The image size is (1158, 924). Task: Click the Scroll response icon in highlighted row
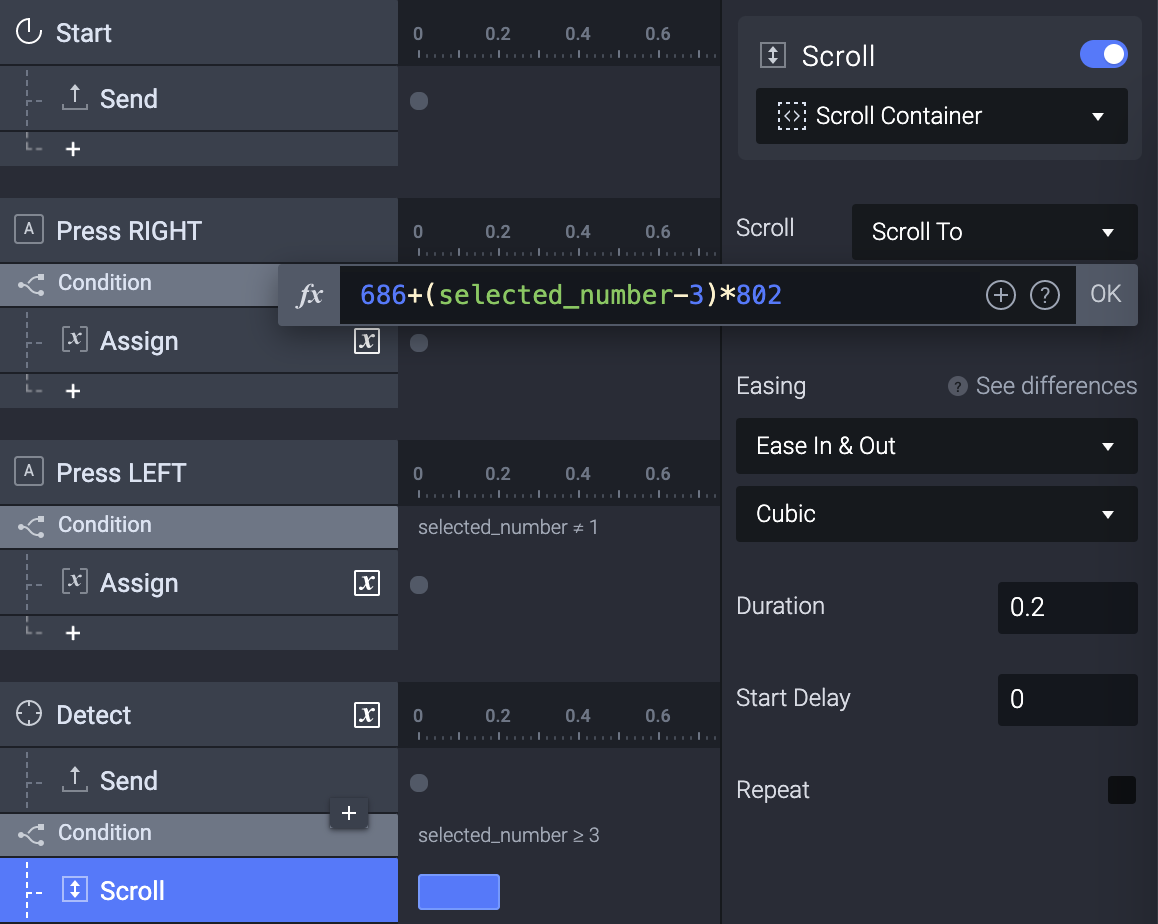pos(75,889)
